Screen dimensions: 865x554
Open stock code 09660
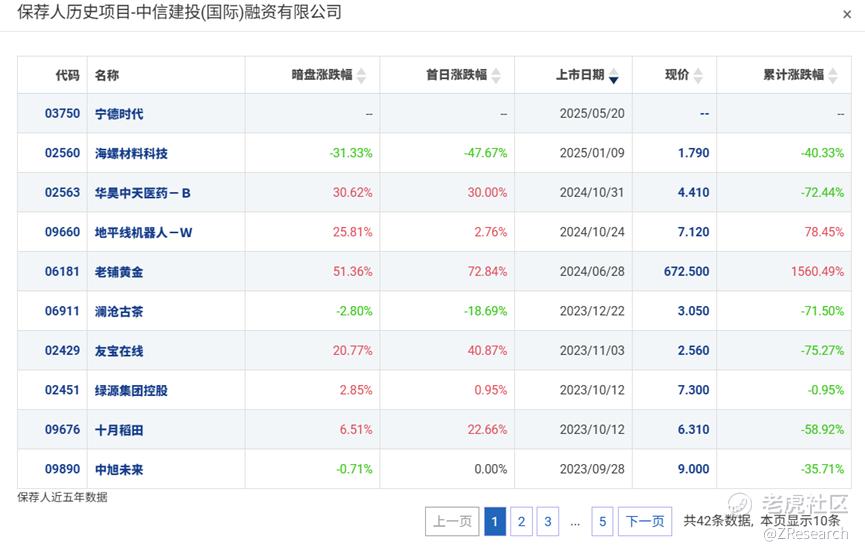pos(62,232)
